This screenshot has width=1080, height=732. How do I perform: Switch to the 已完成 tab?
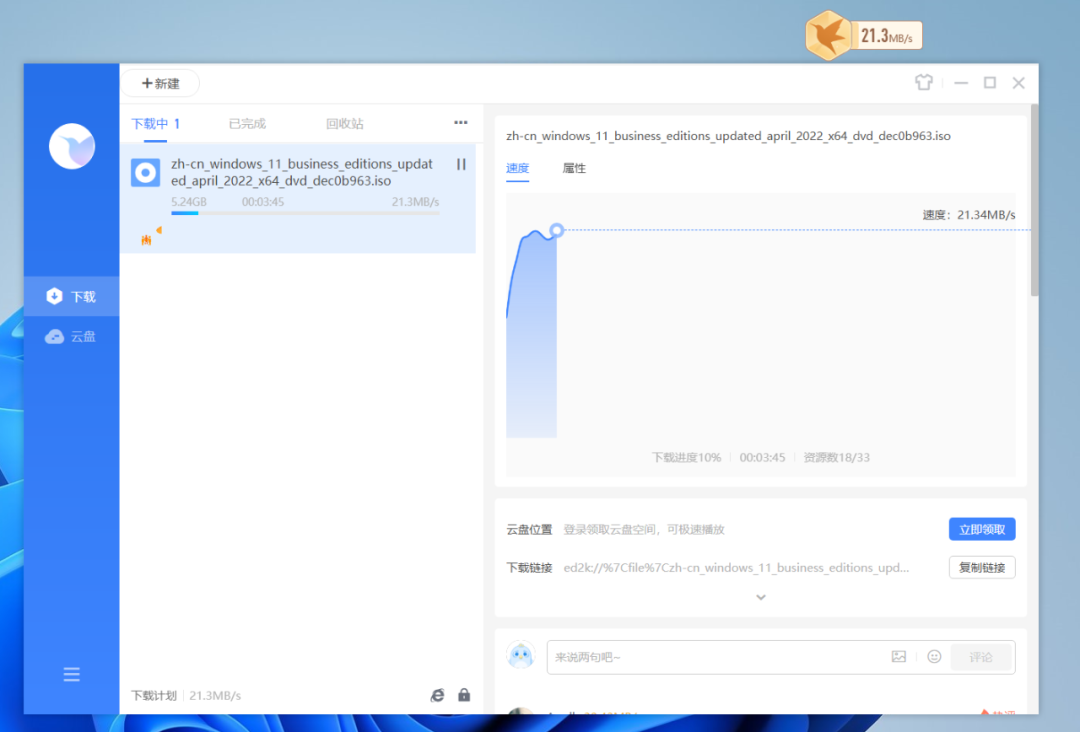pos(247,124)
